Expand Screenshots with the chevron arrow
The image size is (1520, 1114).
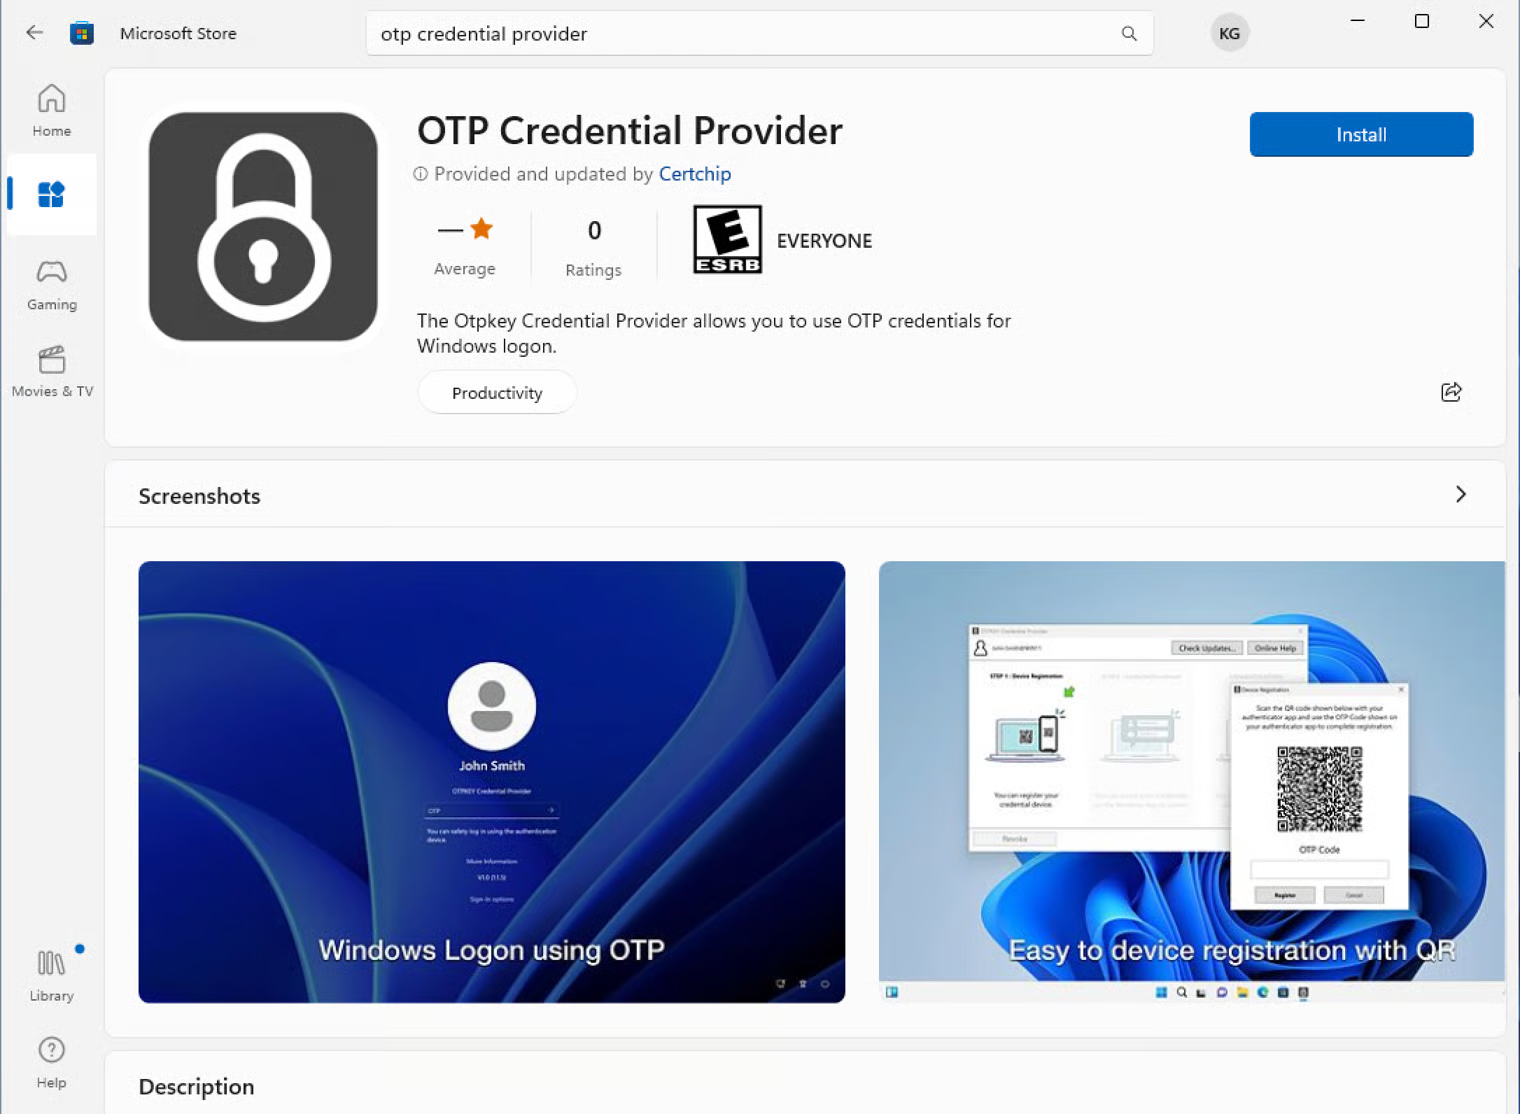(1460, 495)
